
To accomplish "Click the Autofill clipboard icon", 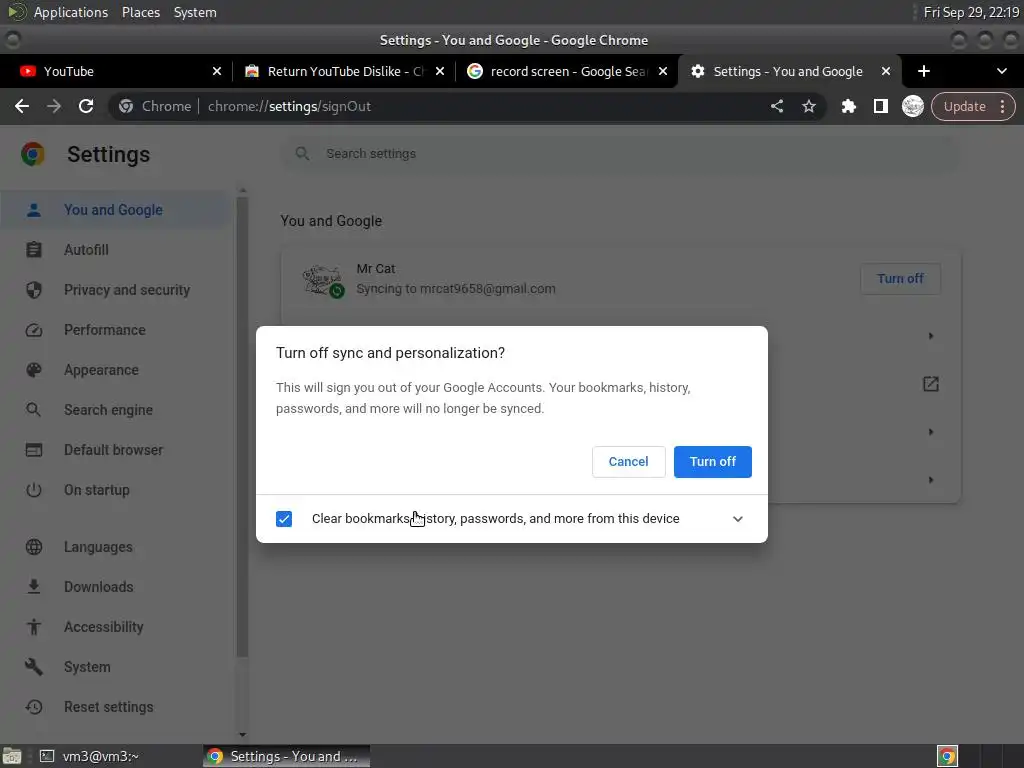I will click(33, 249).
